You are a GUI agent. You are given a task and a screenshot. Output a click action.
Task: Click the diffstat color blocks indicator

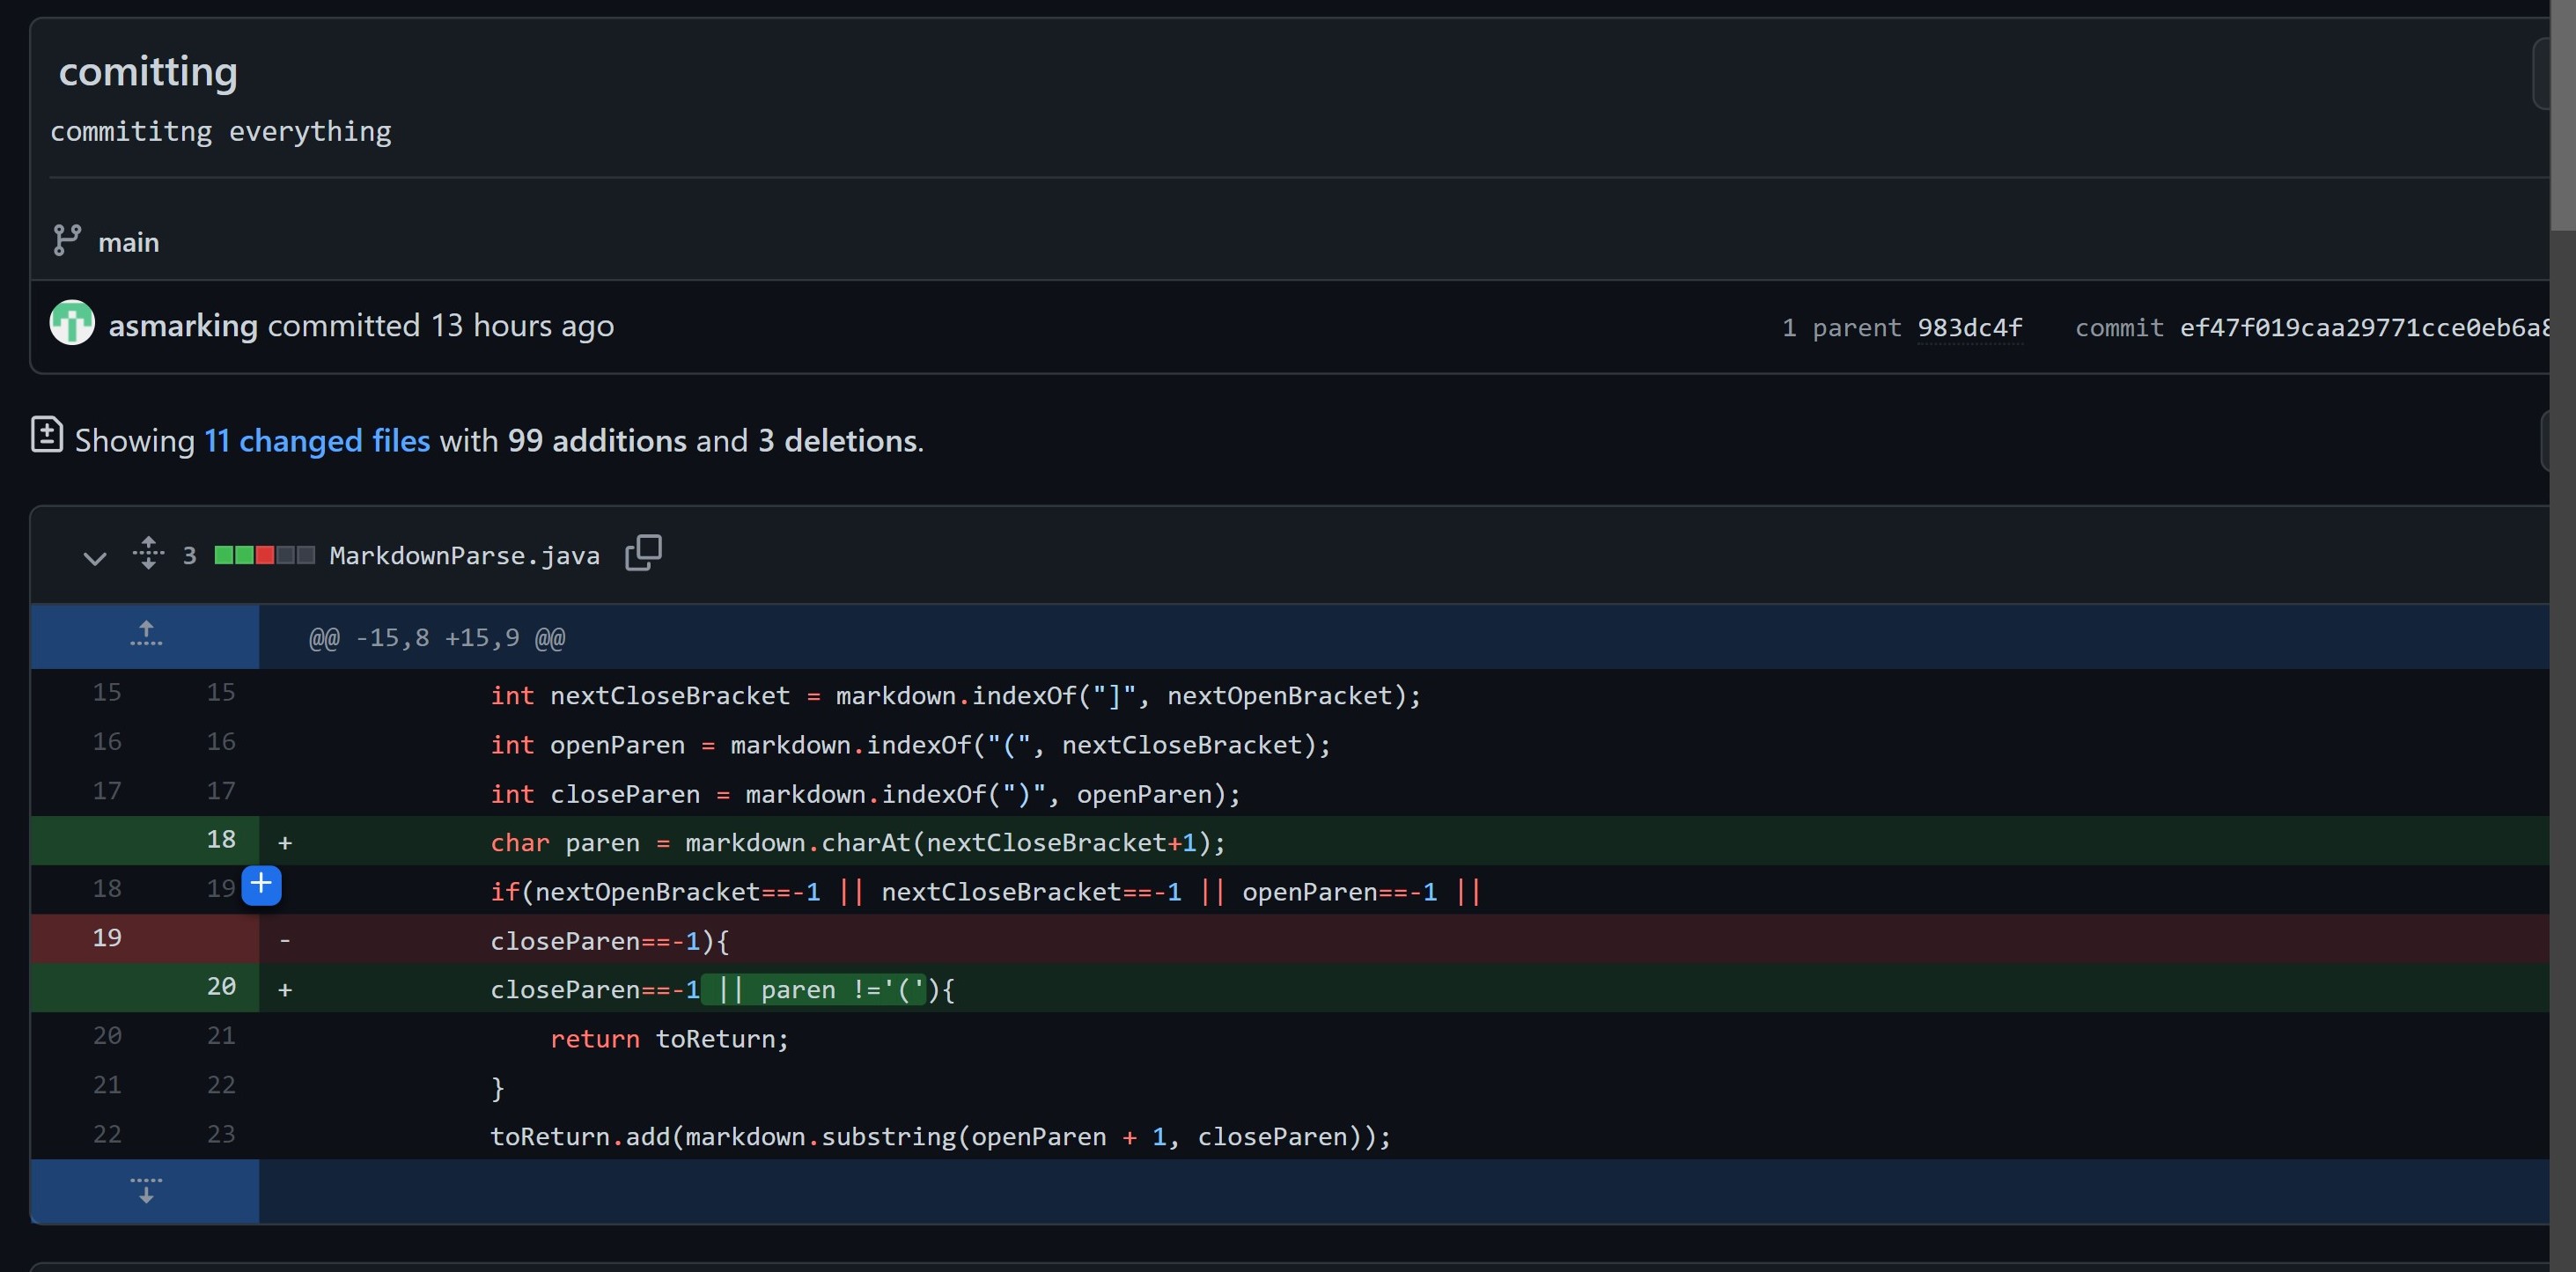[264, 555]
